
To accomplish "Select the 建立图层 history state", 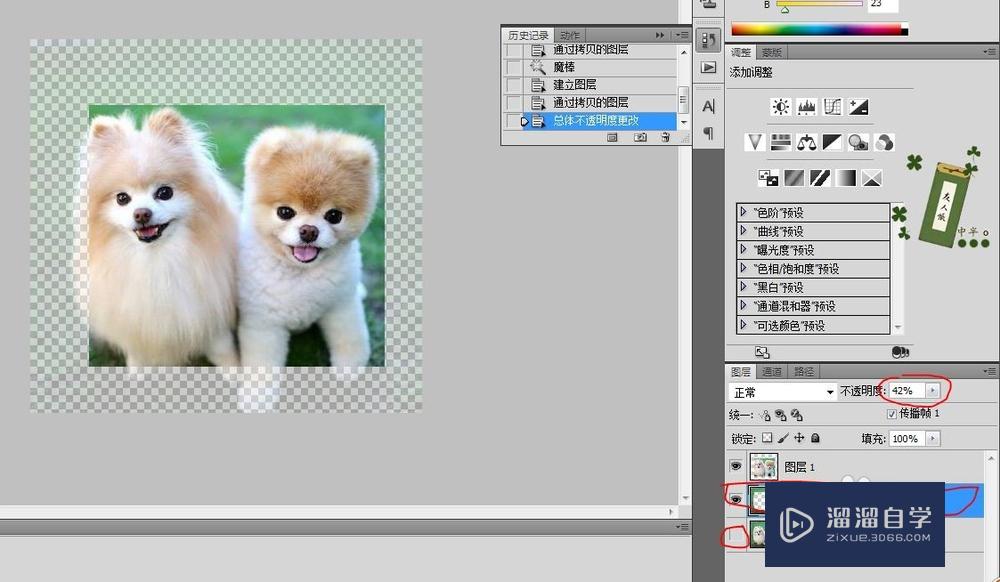I will click(x=575, y=85).
